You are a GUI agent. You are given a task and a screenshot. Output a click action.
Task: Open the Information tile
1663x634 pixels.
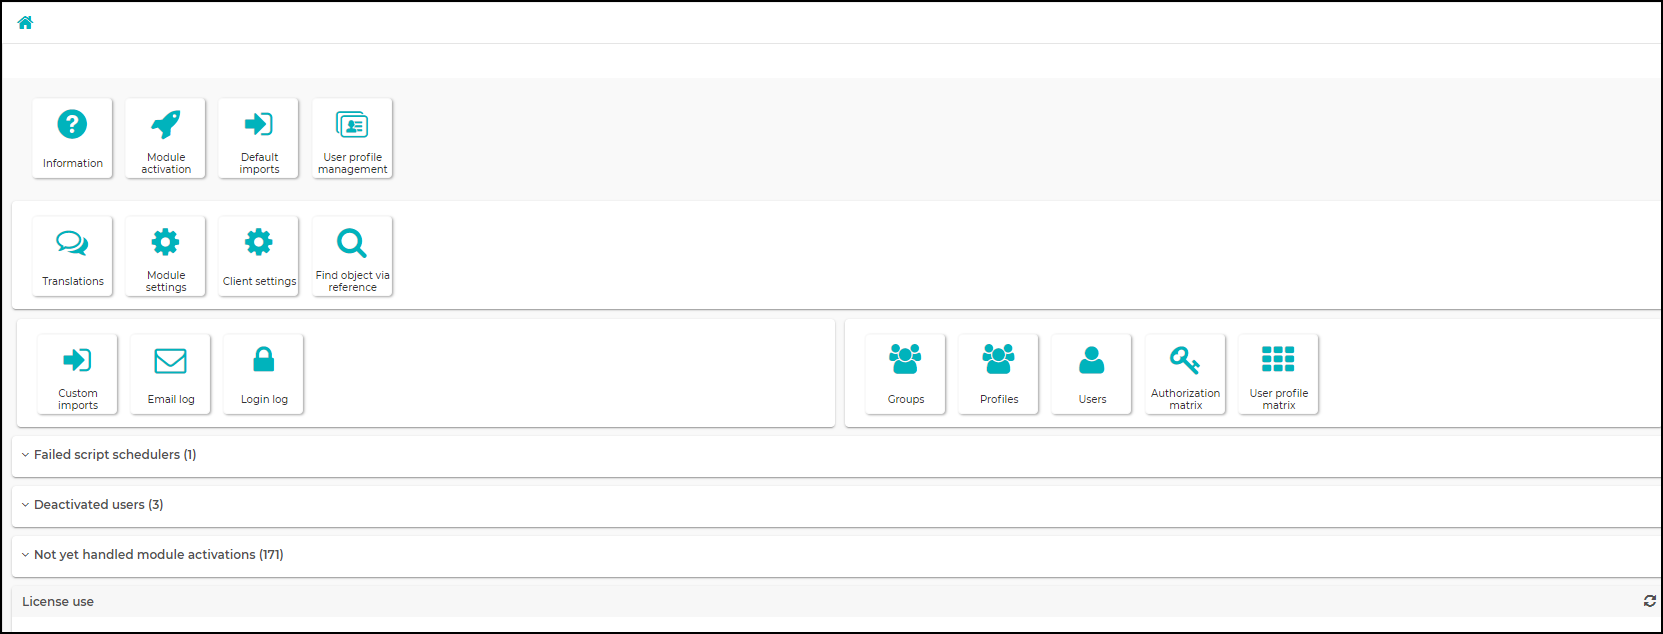coord(72,138)
